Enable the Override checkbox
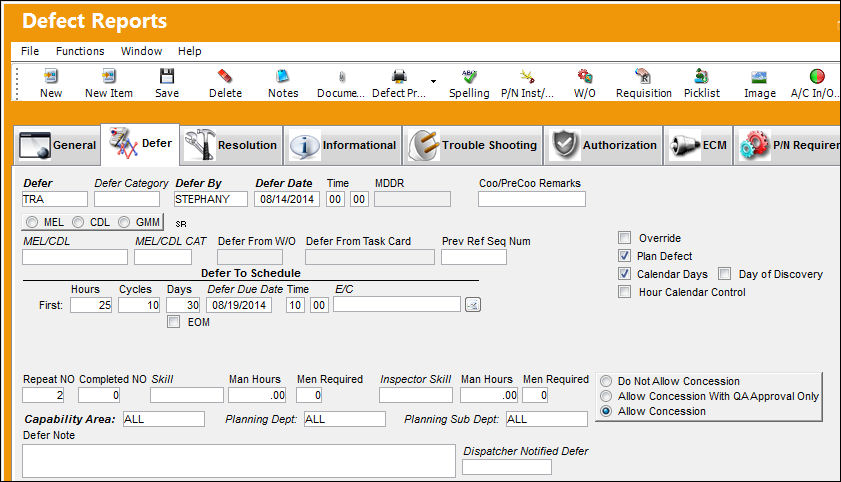The image size is (841, 482). [624, 238]
